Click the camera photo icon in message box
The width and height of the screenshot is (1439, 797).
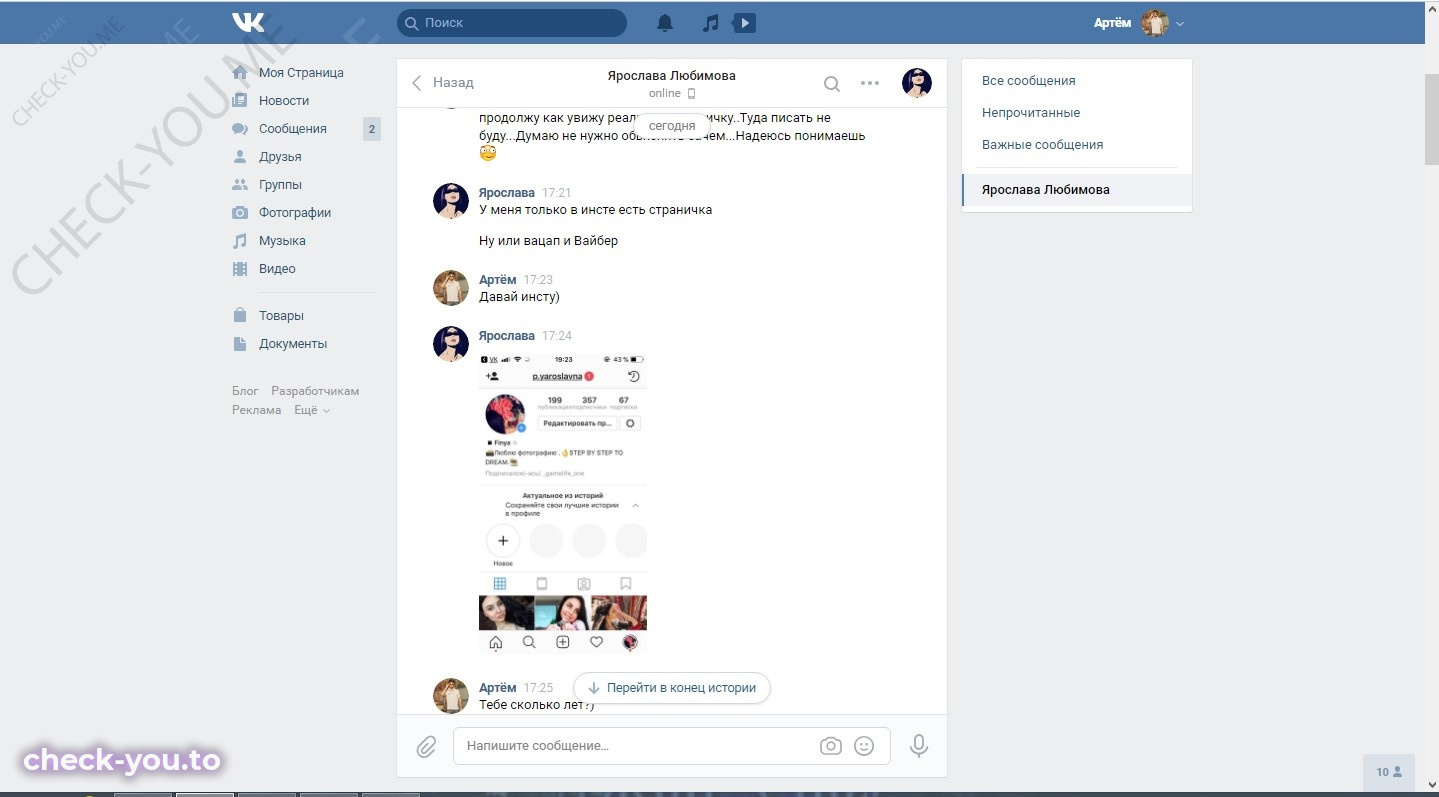(x=830, y=746)
